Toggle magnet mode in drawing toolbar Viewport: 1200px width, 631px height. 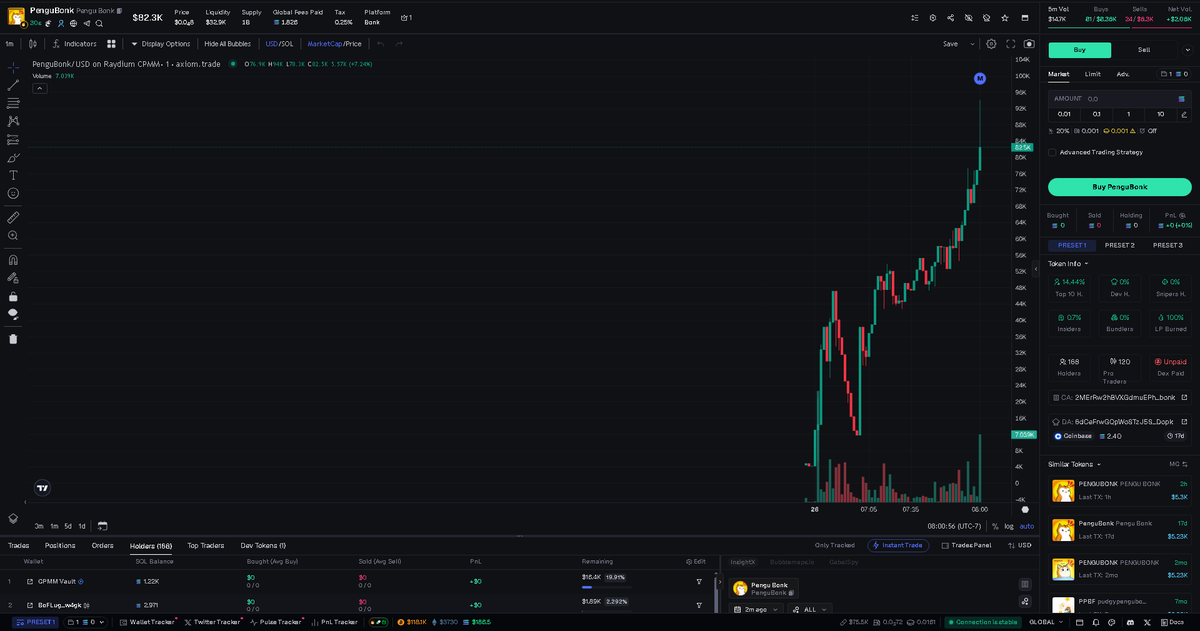click(x=13, y=260)
